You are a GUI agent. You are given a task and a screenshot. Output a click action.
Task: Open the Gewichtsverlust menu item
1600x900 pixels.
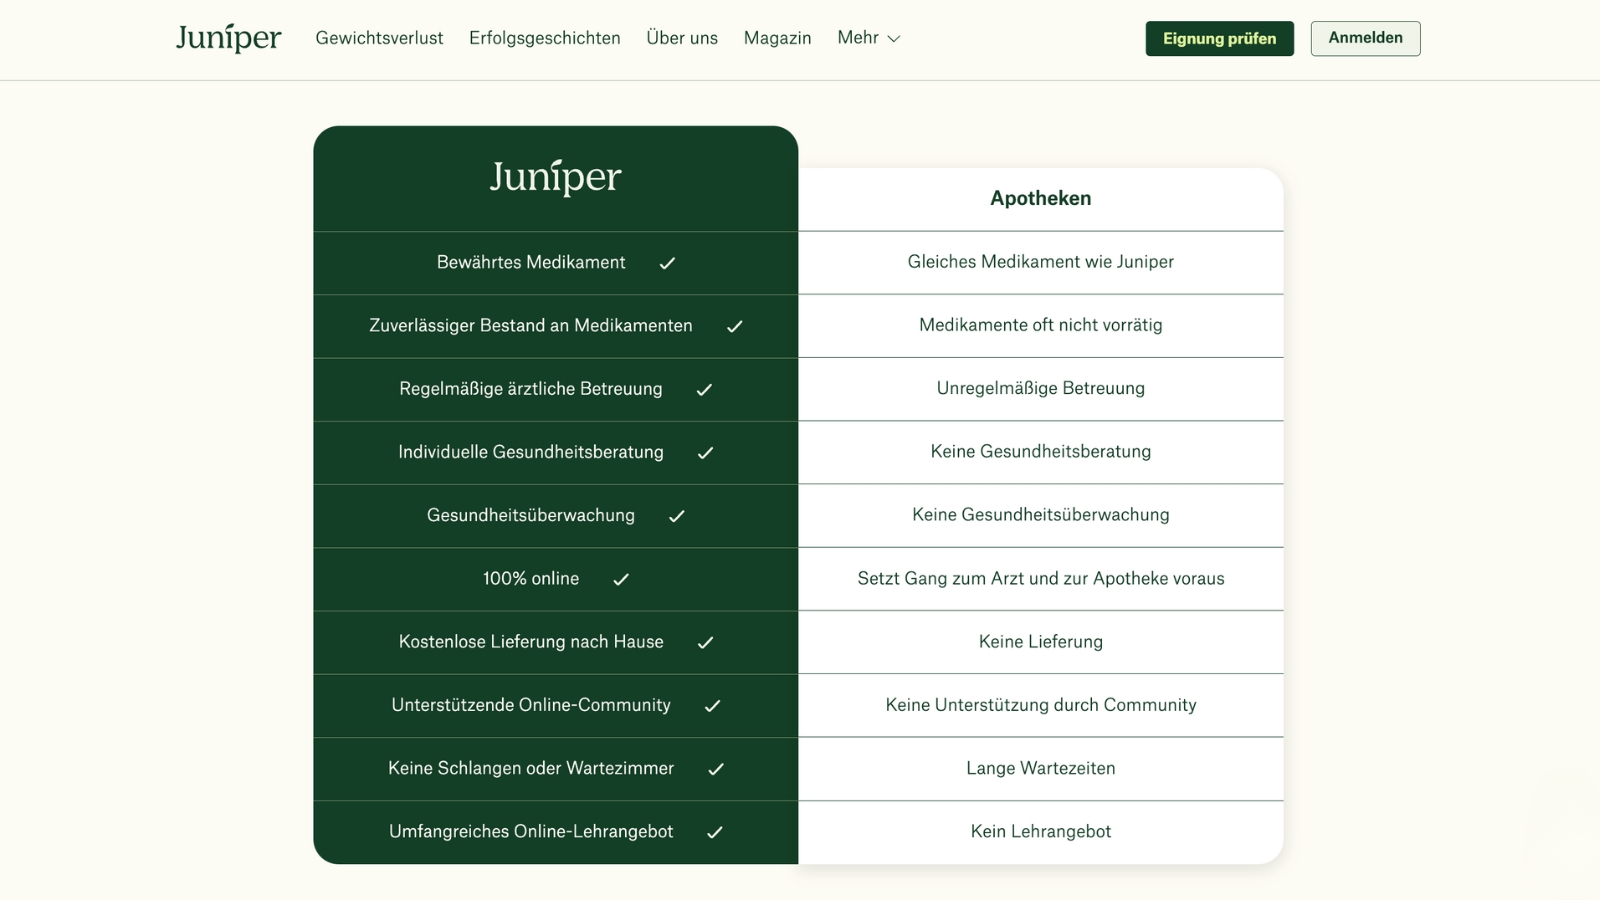point(379,38)
